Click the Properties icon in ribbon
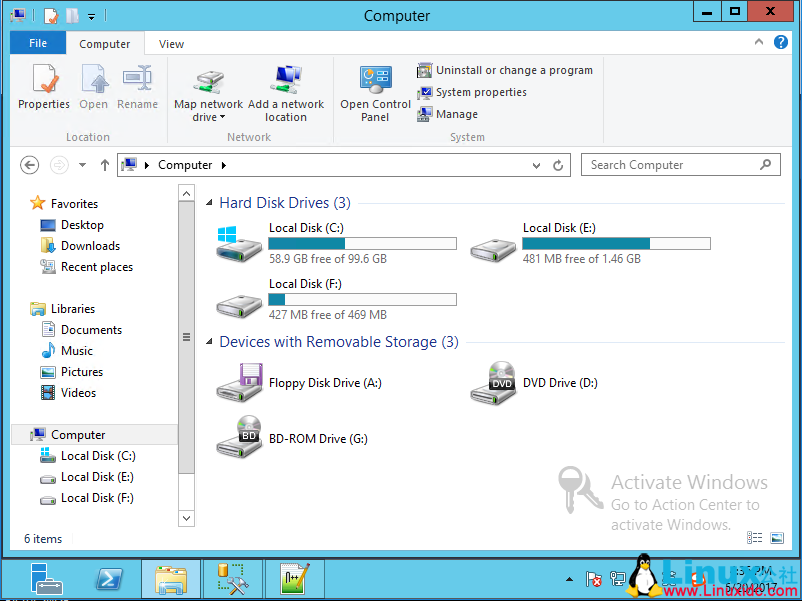 click(44, 81)
